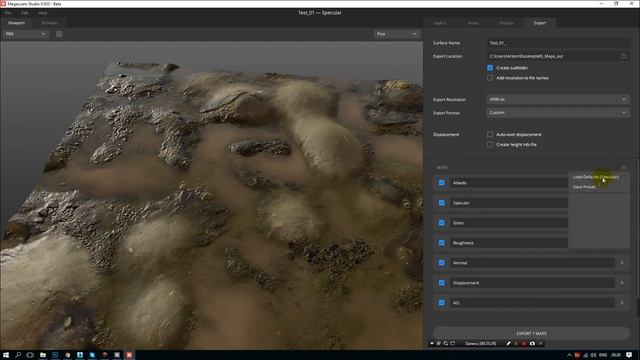Edit the Normal map name field

click(x=532, y=263)
